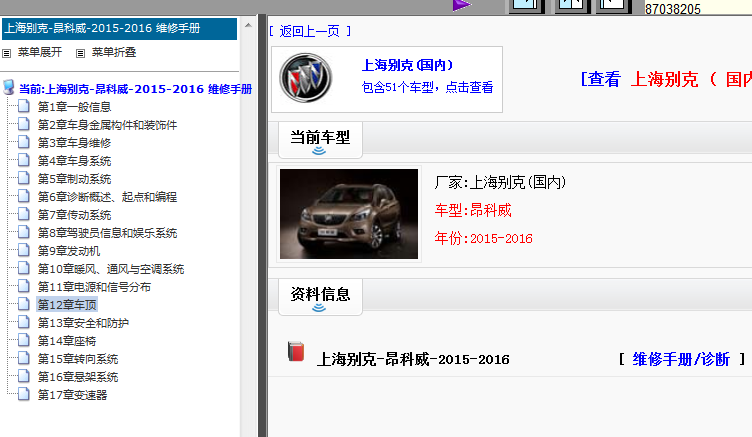This screenshot has width=752, height=437.
Task: Click the document icon for 第4章车身系统
Action: tap(24, 160)
